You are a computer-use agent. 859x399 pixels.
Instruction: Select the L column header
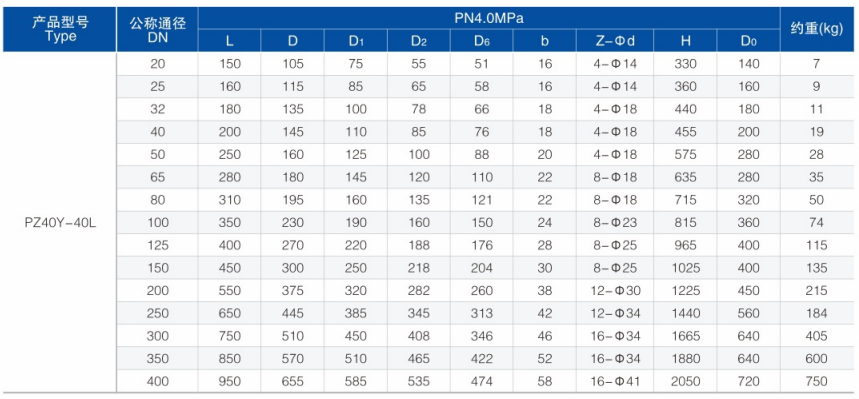tap(230, 41)
